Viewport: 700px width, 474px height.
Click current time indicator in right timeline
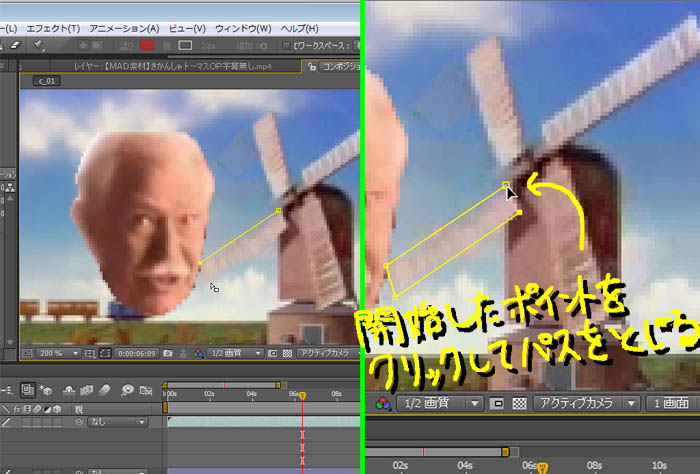click(542, 468)
